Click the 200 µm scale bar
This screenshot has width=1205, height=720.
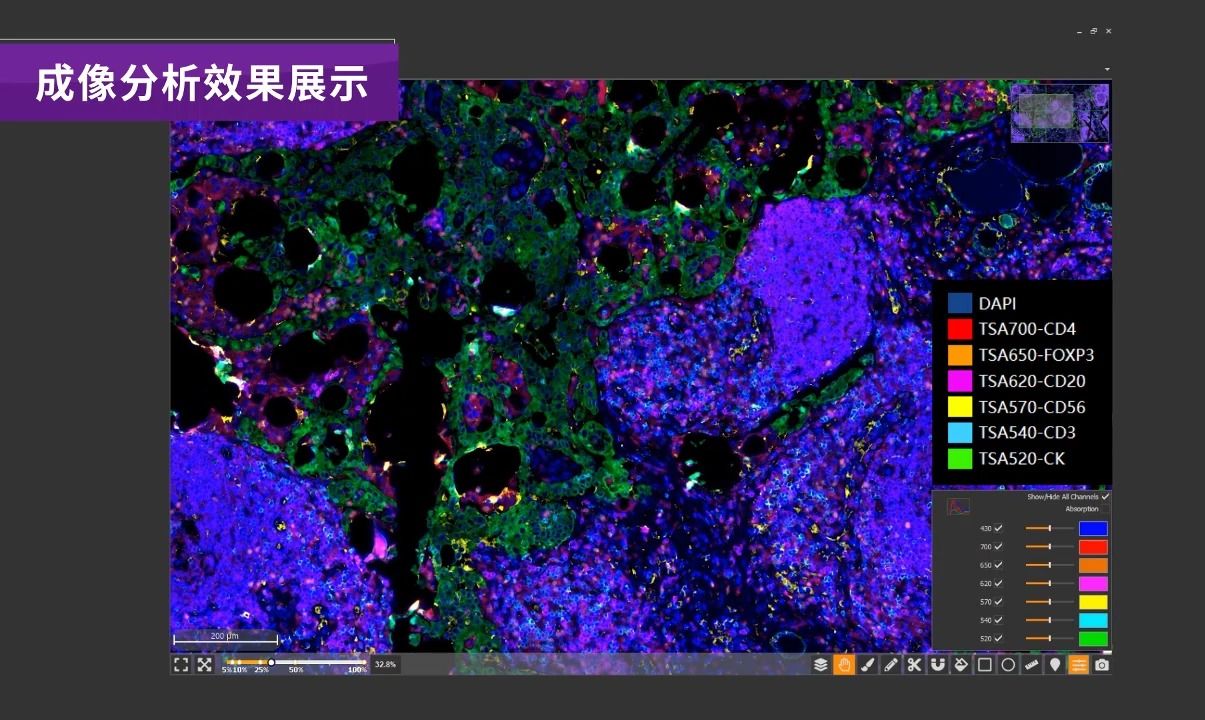[225, 637]
